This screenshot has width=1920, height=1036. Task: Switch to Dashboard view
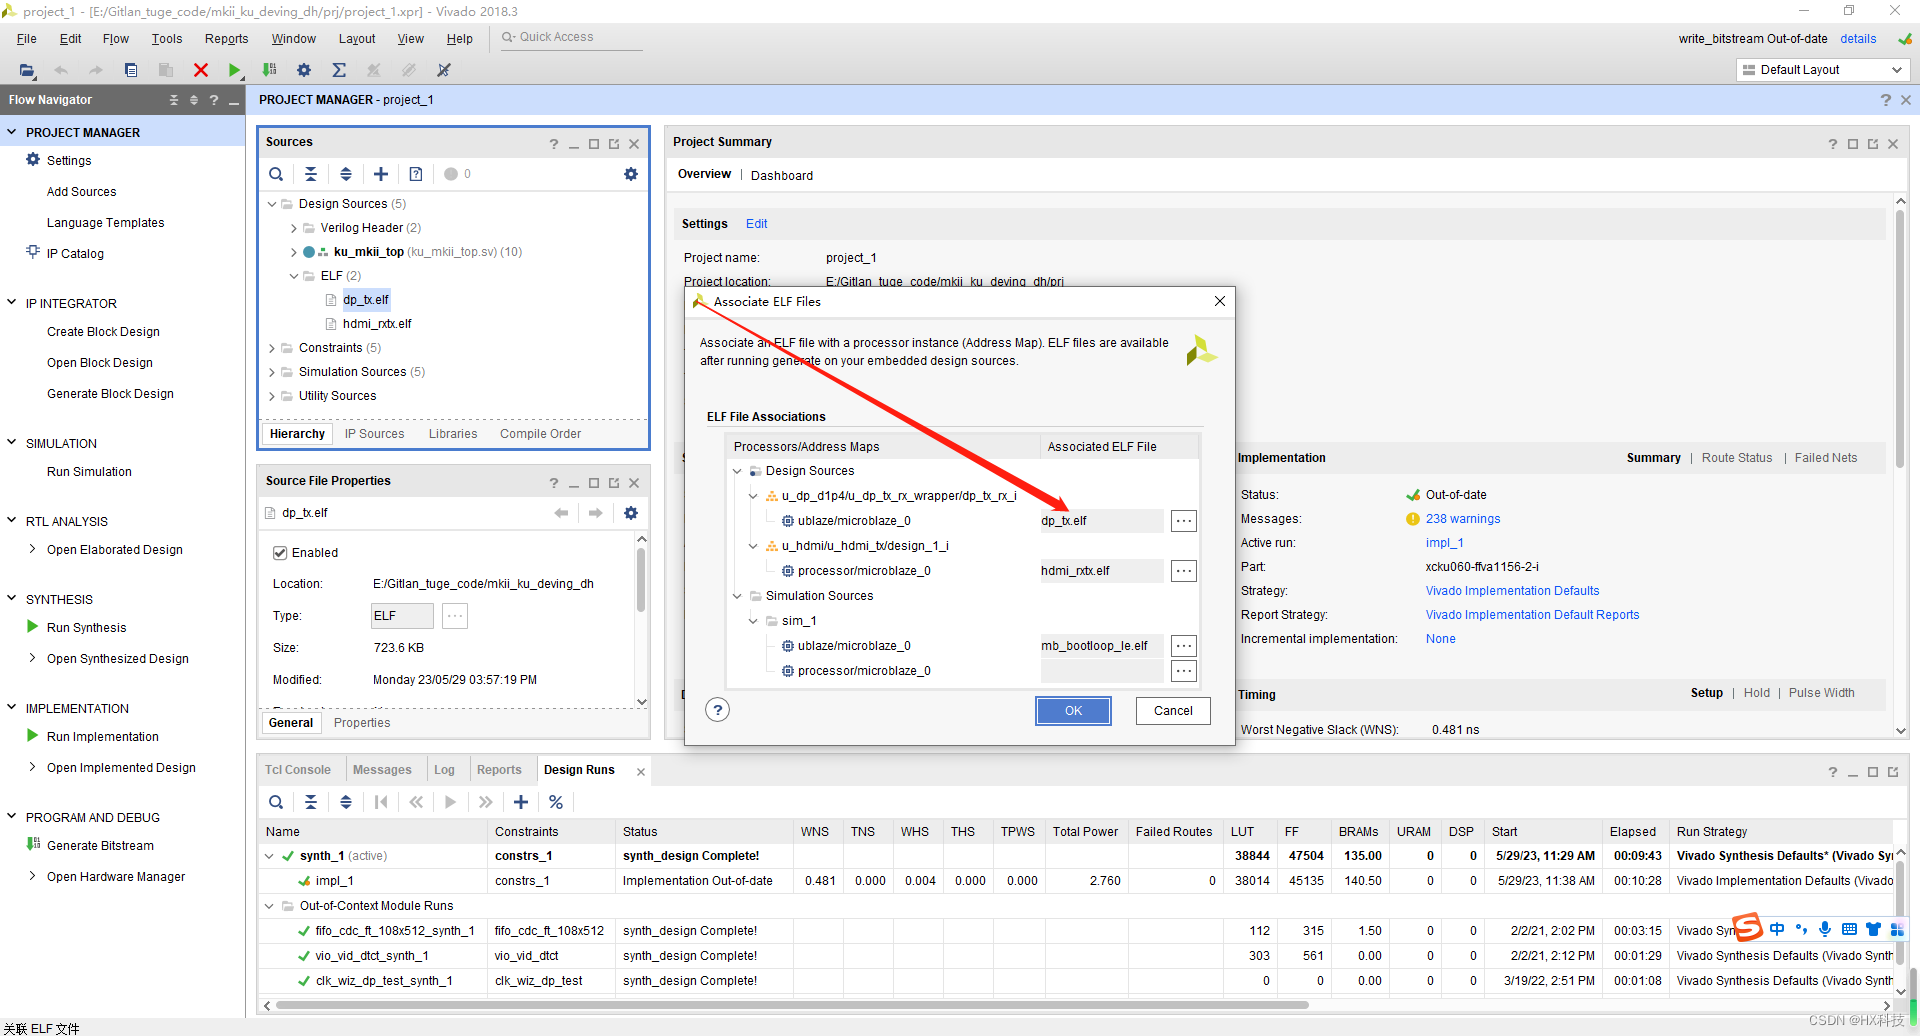point(782,176)
